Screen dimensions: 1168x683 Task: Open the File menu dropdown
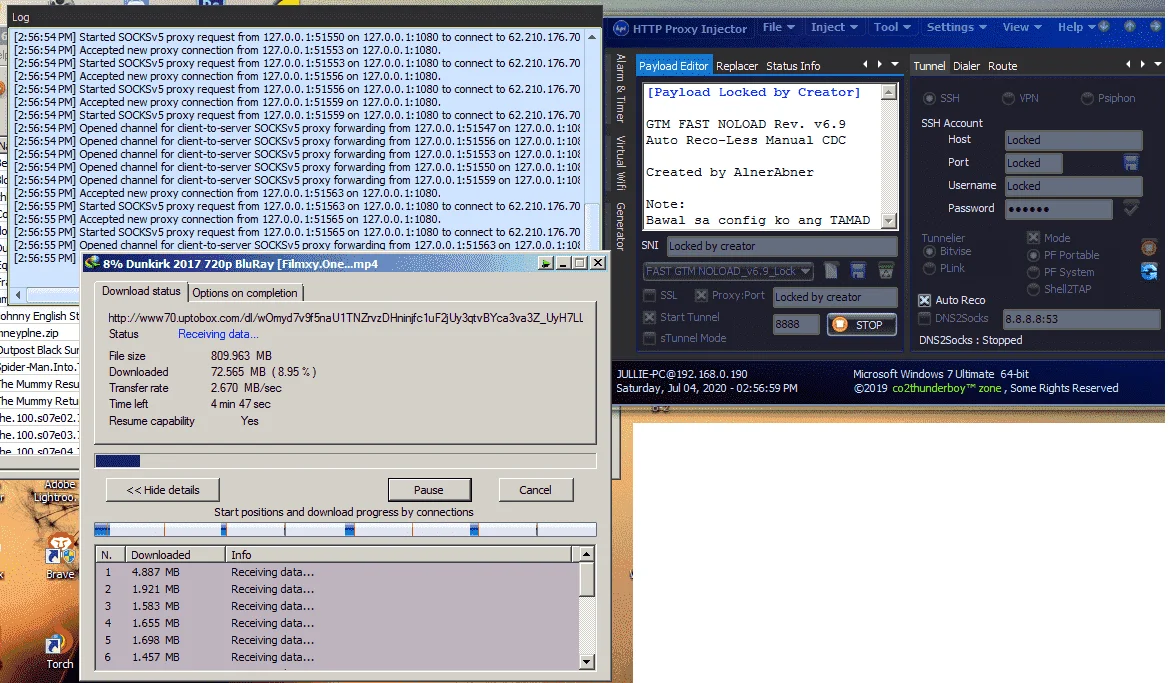[778, 27]
